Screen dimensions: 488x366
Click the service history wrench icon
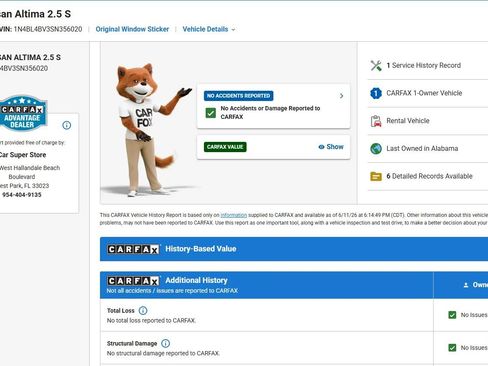tap(376, 66)
